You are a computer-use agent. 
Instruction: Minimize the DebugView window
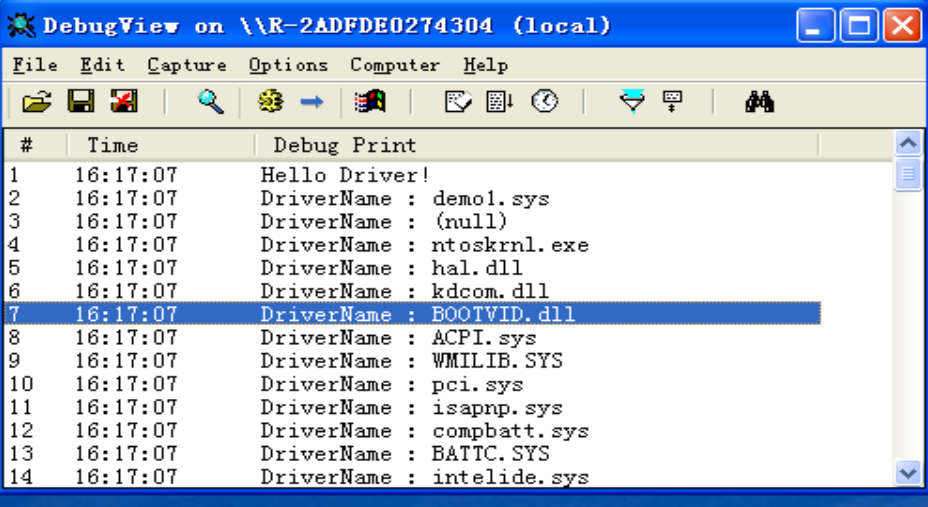tap(816, 25)
